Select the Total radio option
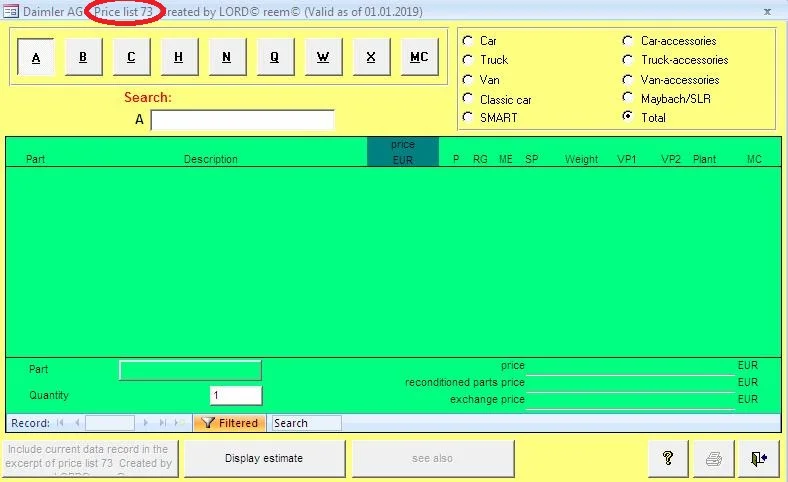 [628, 117]
